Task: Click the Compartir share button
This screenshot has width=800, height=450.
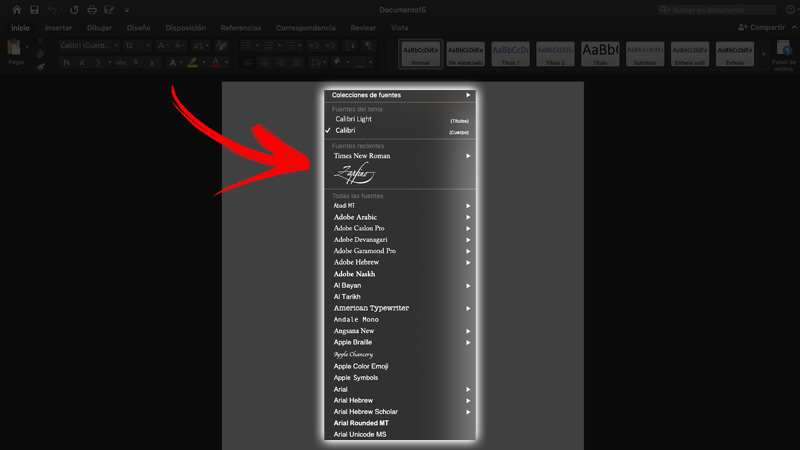Action: (x=762, y=28)
